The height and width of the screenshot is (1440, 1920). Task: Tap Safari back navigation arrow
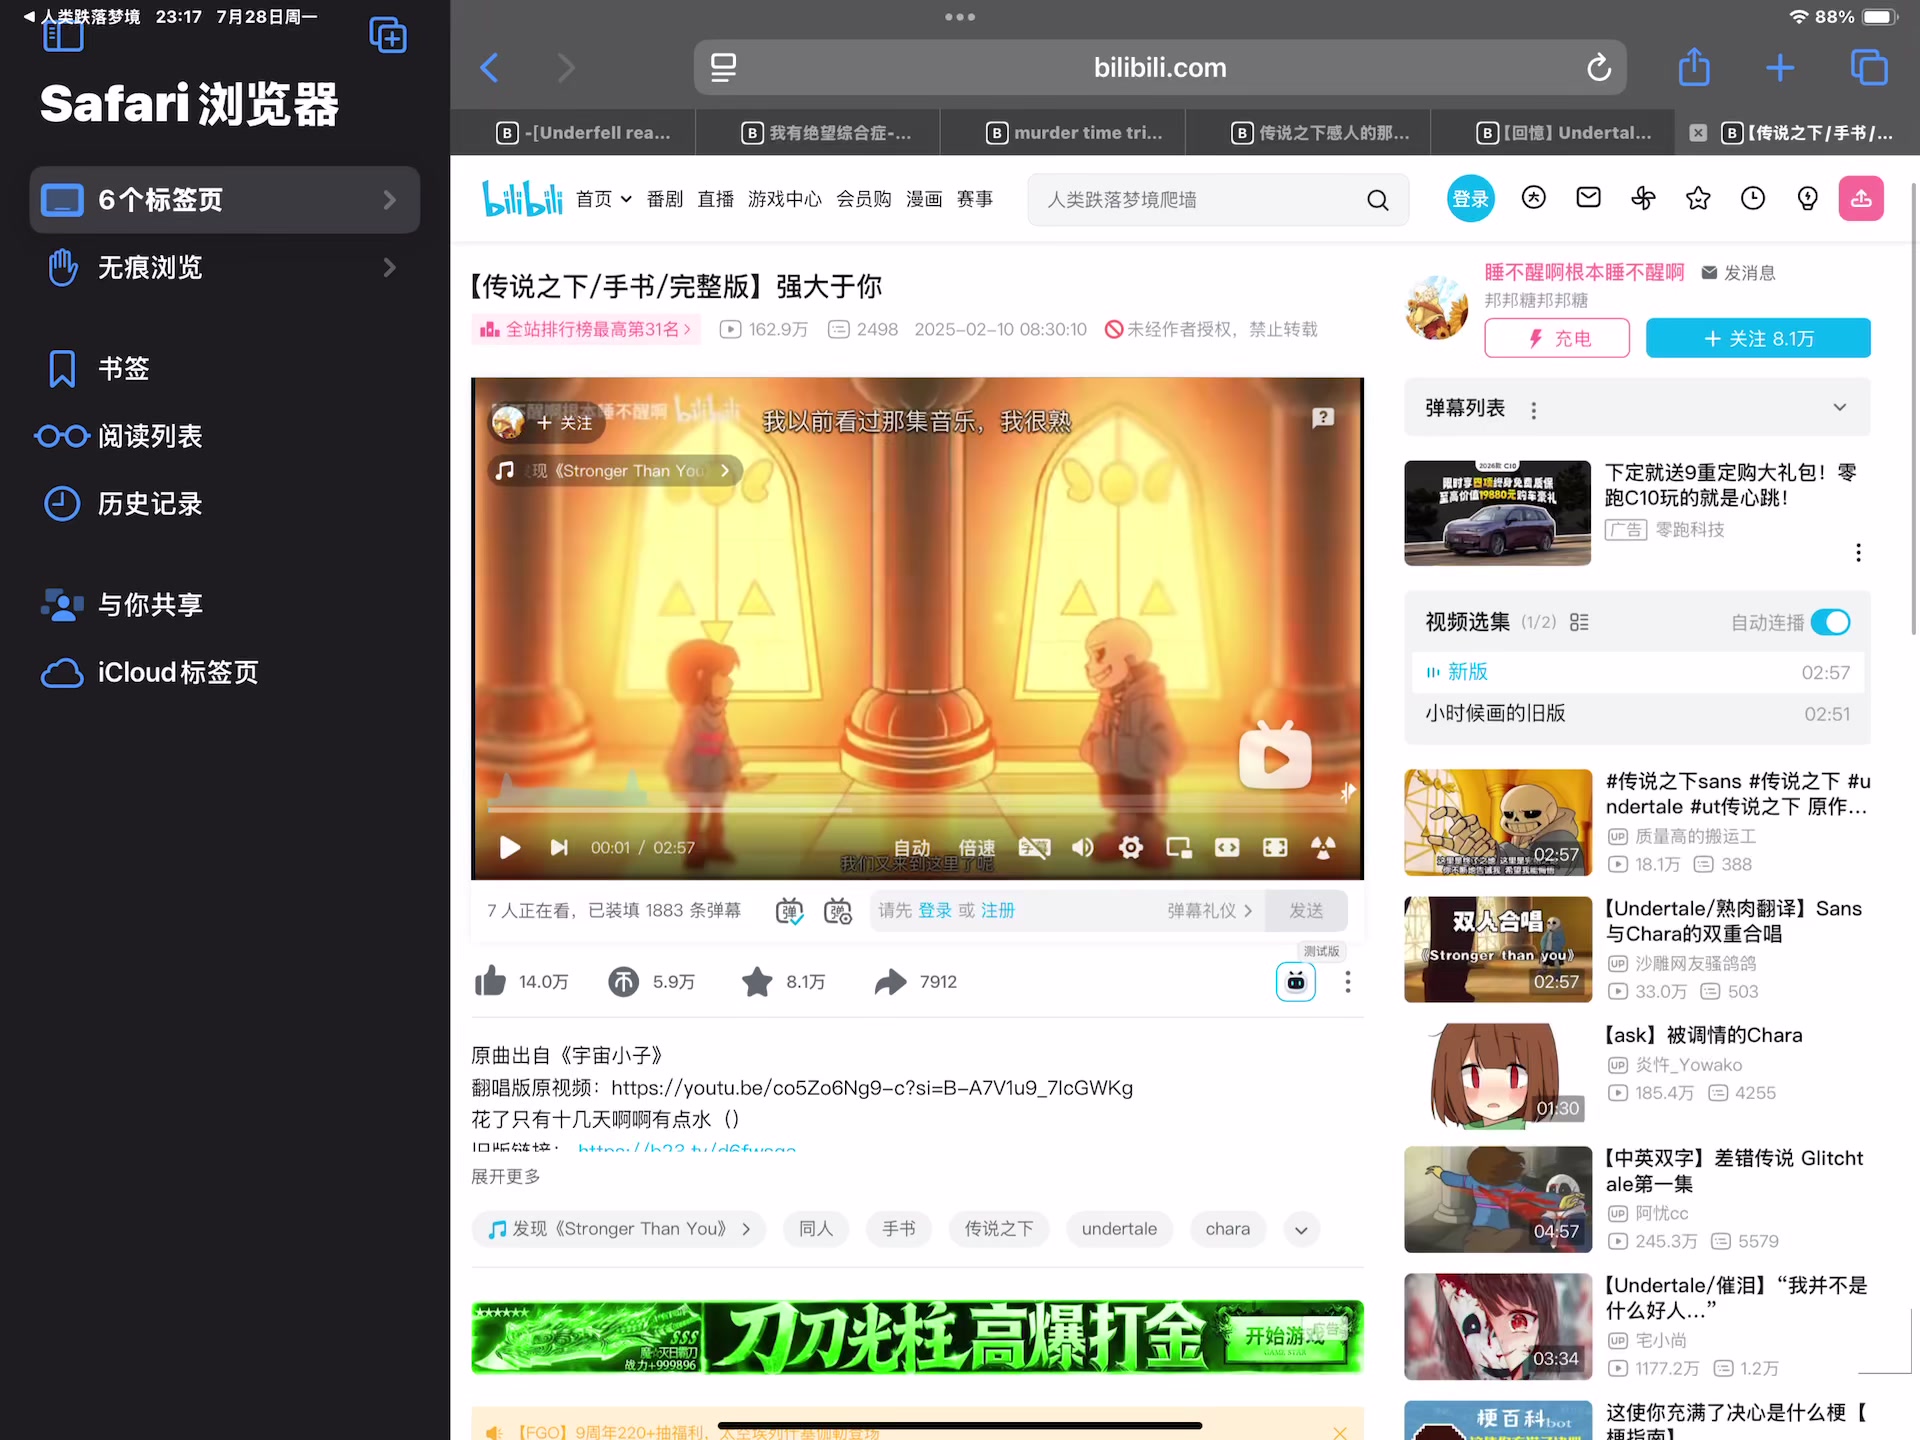[x=489, y=68]
